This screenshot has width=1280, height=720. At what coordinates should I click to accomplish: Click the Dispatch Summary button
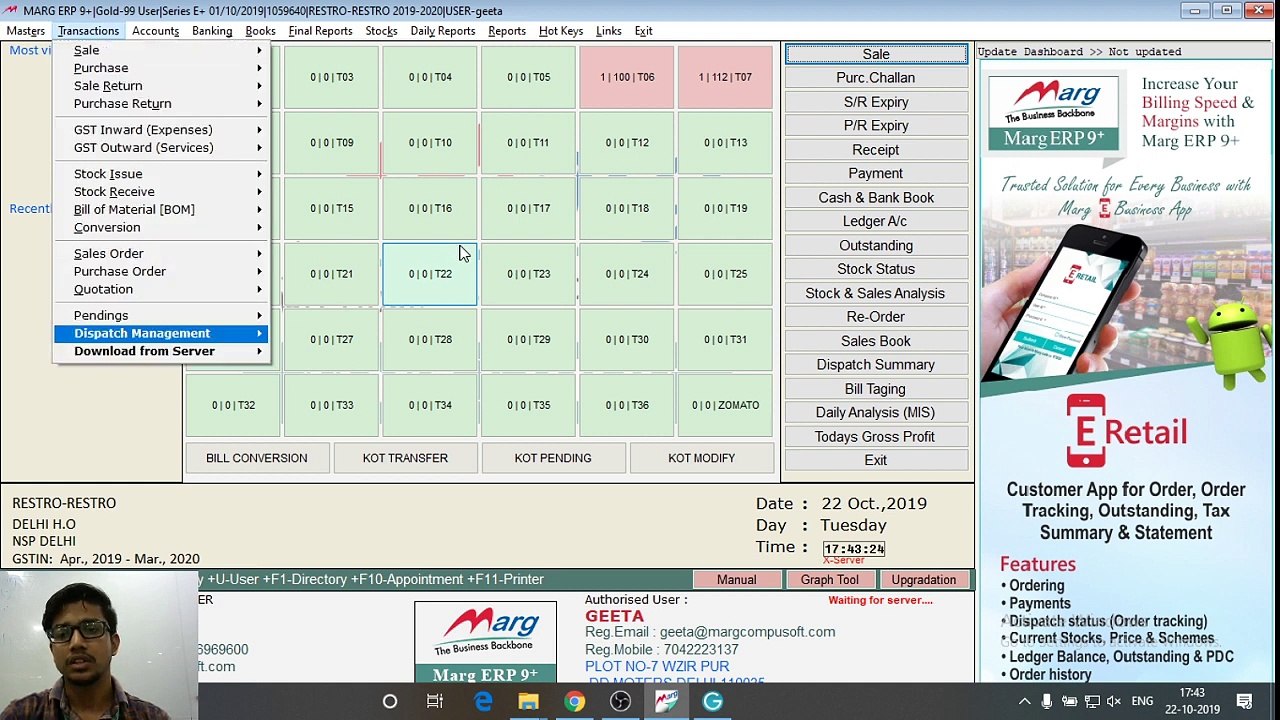(x=876, y=365)
